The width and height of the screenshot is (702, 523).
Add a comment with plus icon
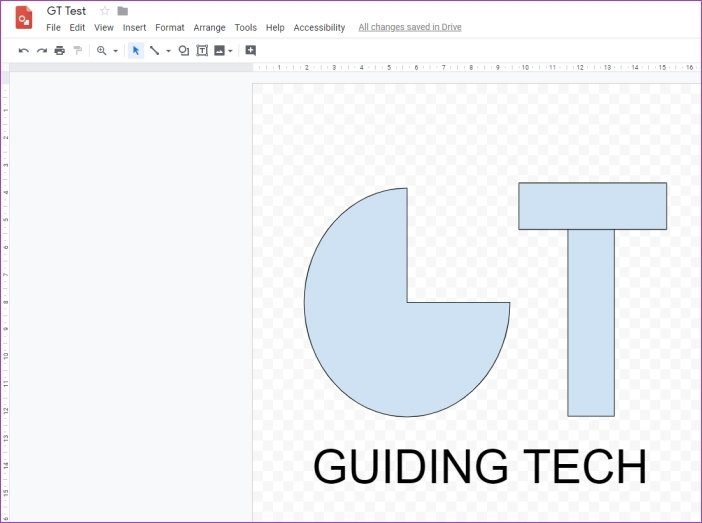(x=251, y=51)
